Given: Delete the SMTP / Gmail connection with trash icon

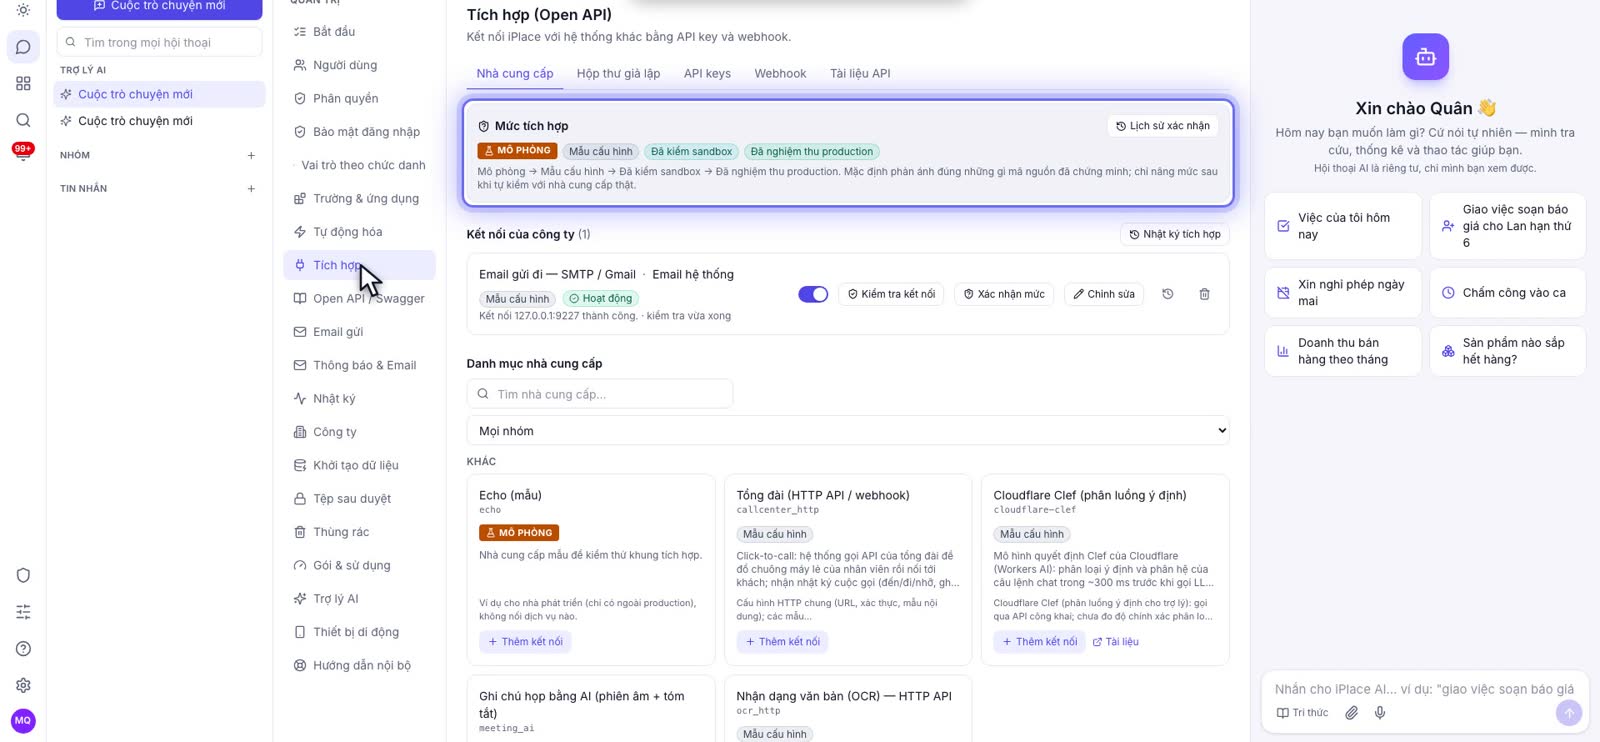Looking at the screenshot, I should pos(1204,294).
